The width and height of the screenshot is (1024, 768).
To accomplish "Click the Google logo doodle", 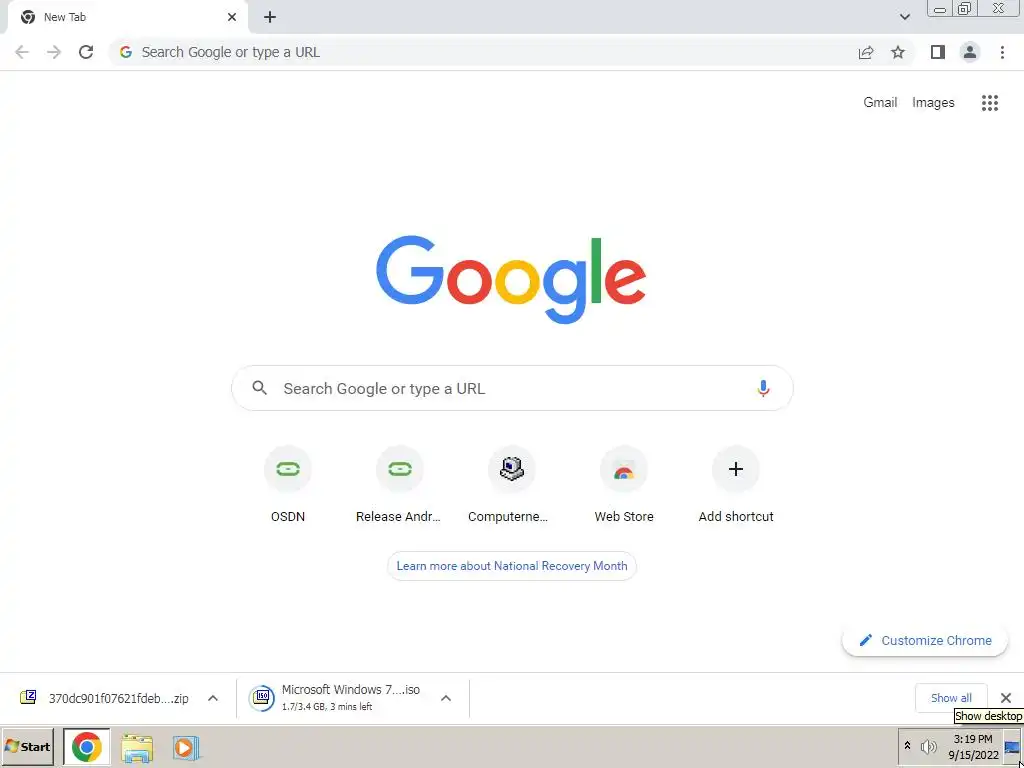I will click(x=511, y=279).
